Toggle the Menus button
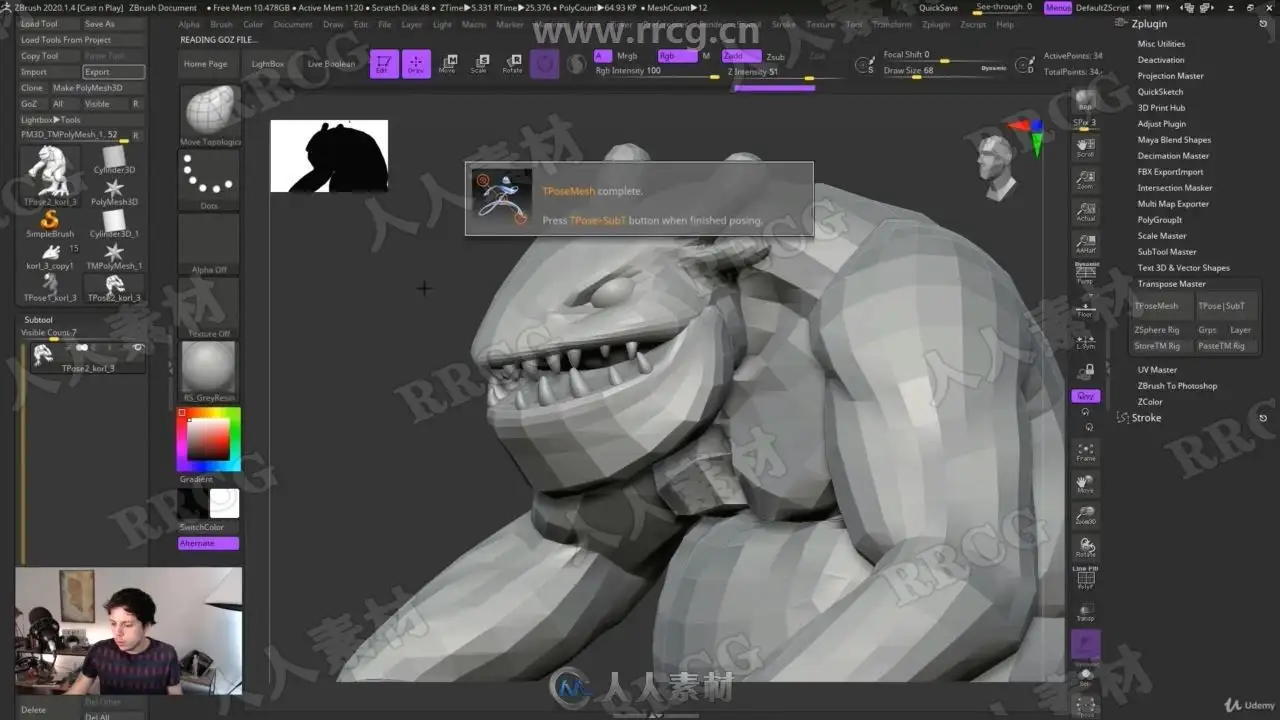Viewport: 1280px width, 720px height. [1058, 7]
